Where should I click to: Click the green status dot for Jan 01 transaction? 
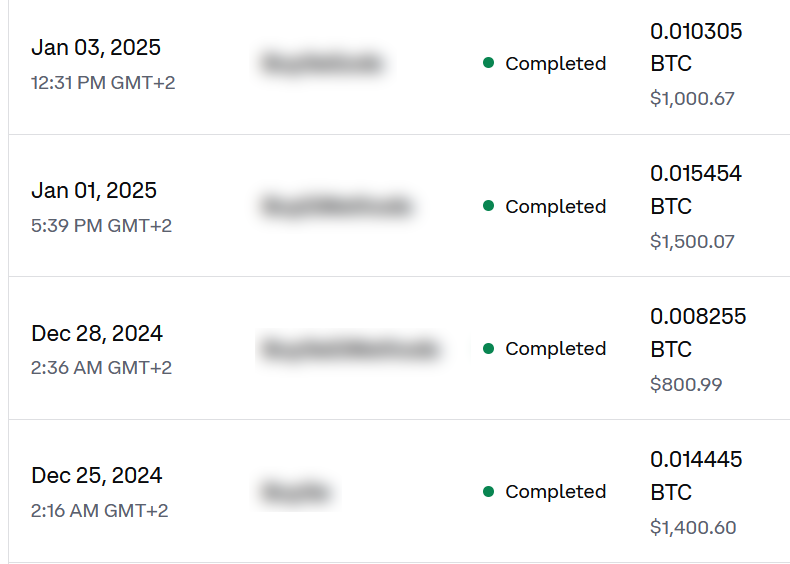(x=488, y=206)
